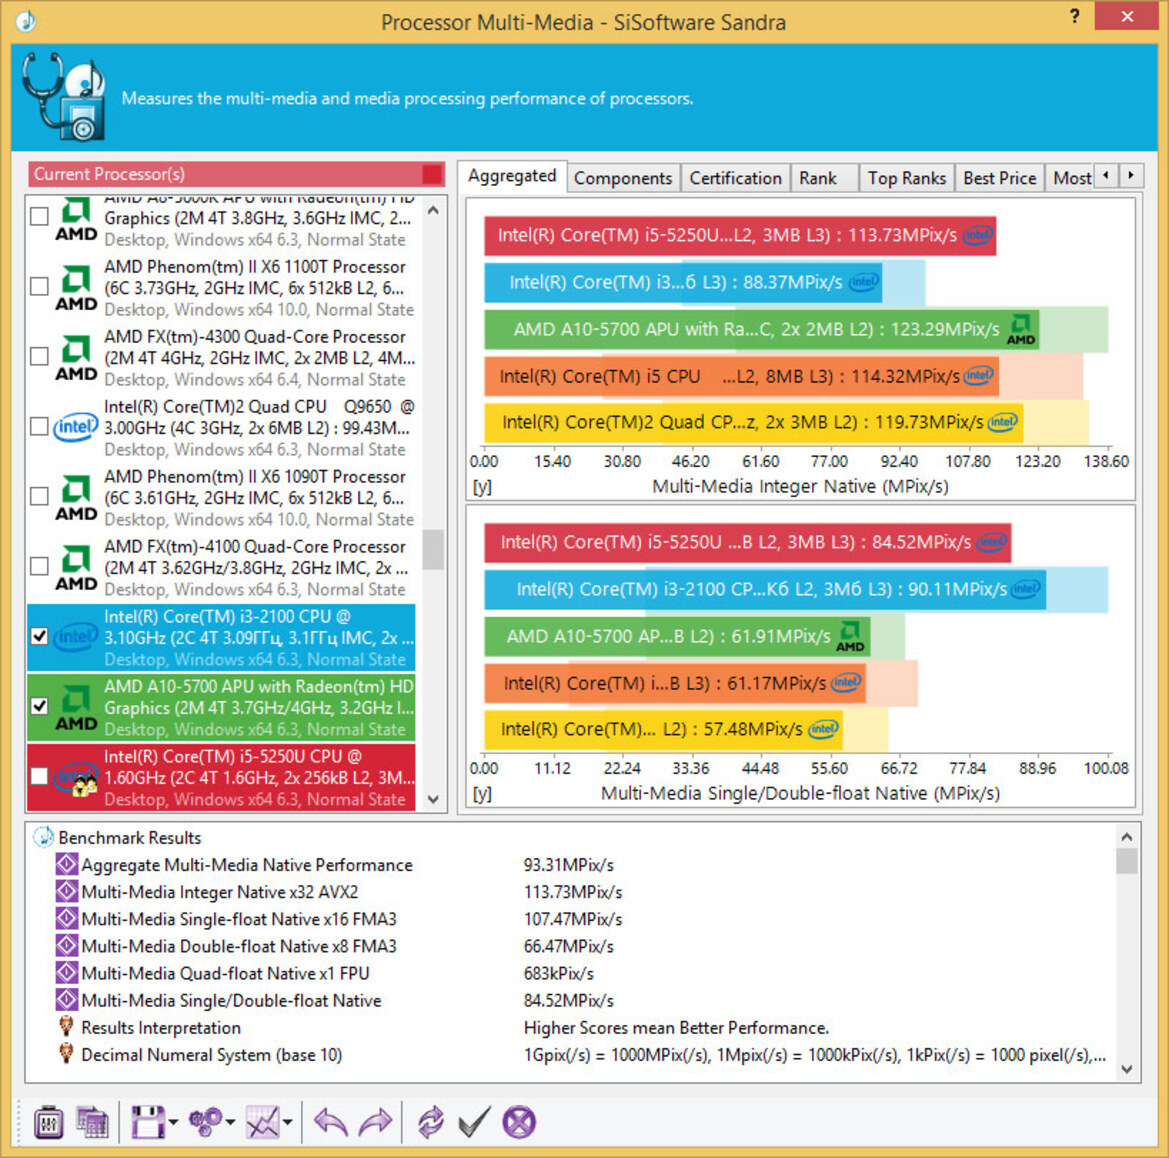Click the refresh results icon
1169x1158 pixels.
tap(430, 1122)
